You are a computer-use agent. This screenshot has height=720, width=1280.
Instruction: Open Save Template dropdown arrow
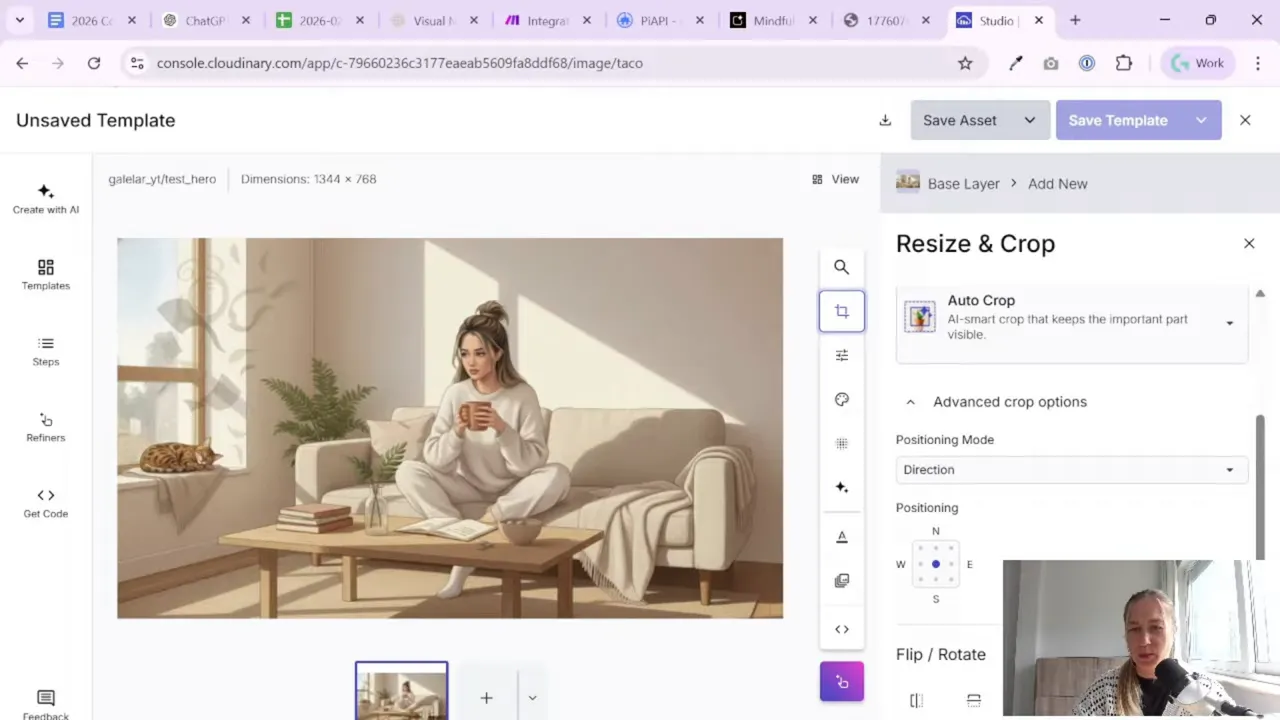point(1201,120)
